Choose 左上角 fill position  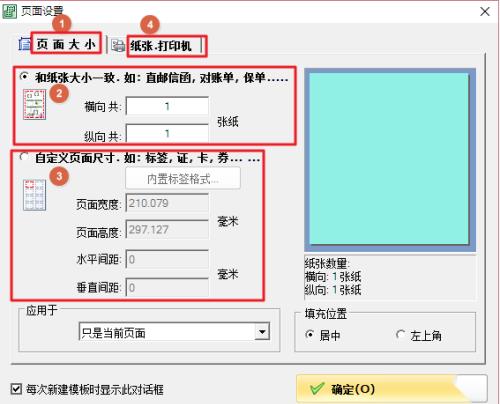[x=400, y=334]
